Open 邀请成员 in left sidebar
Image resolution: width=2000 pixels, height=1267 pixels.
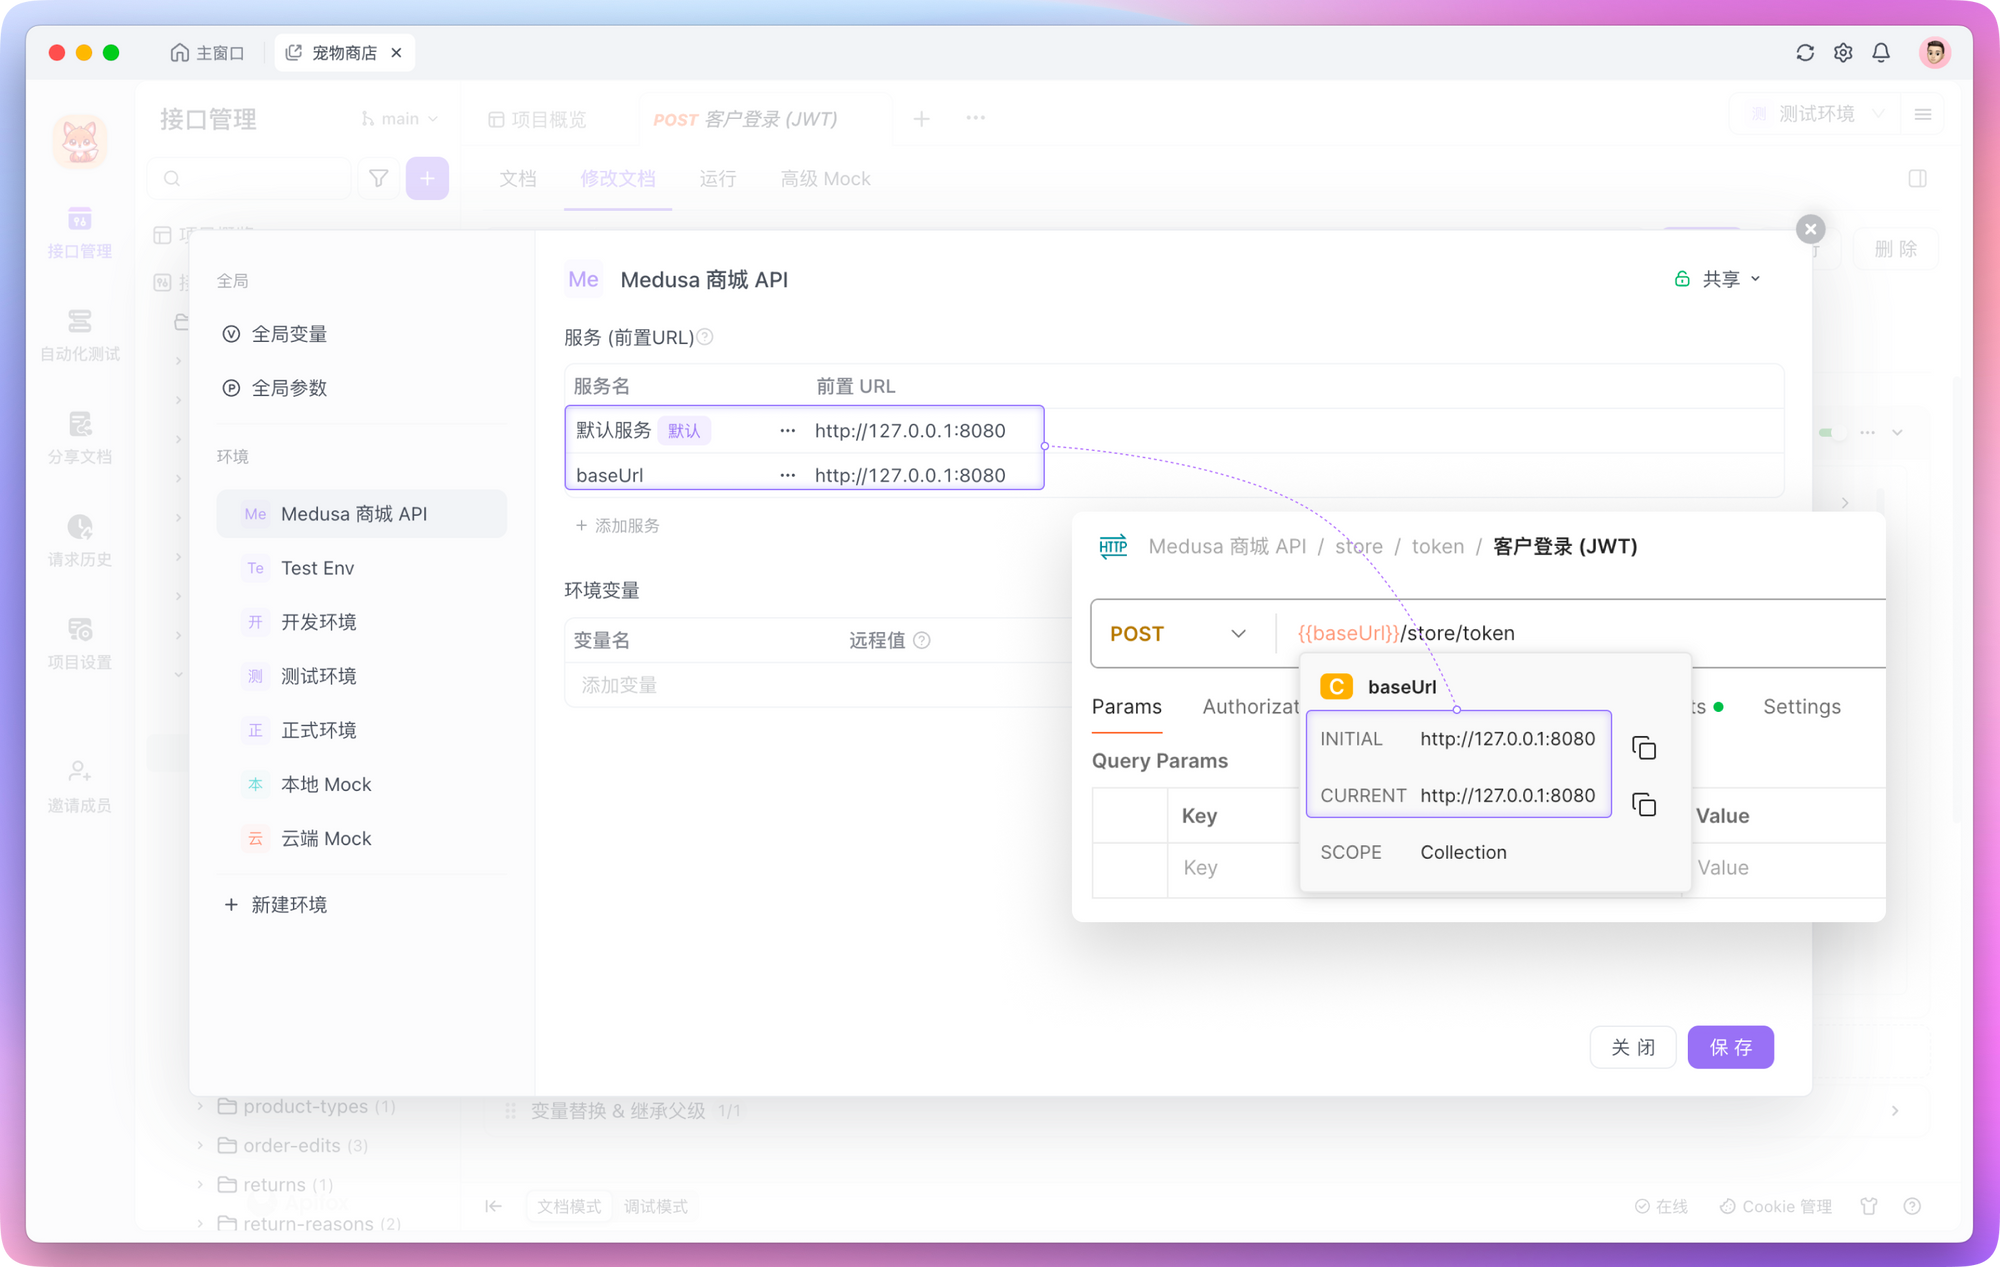(x=80, y=786)
